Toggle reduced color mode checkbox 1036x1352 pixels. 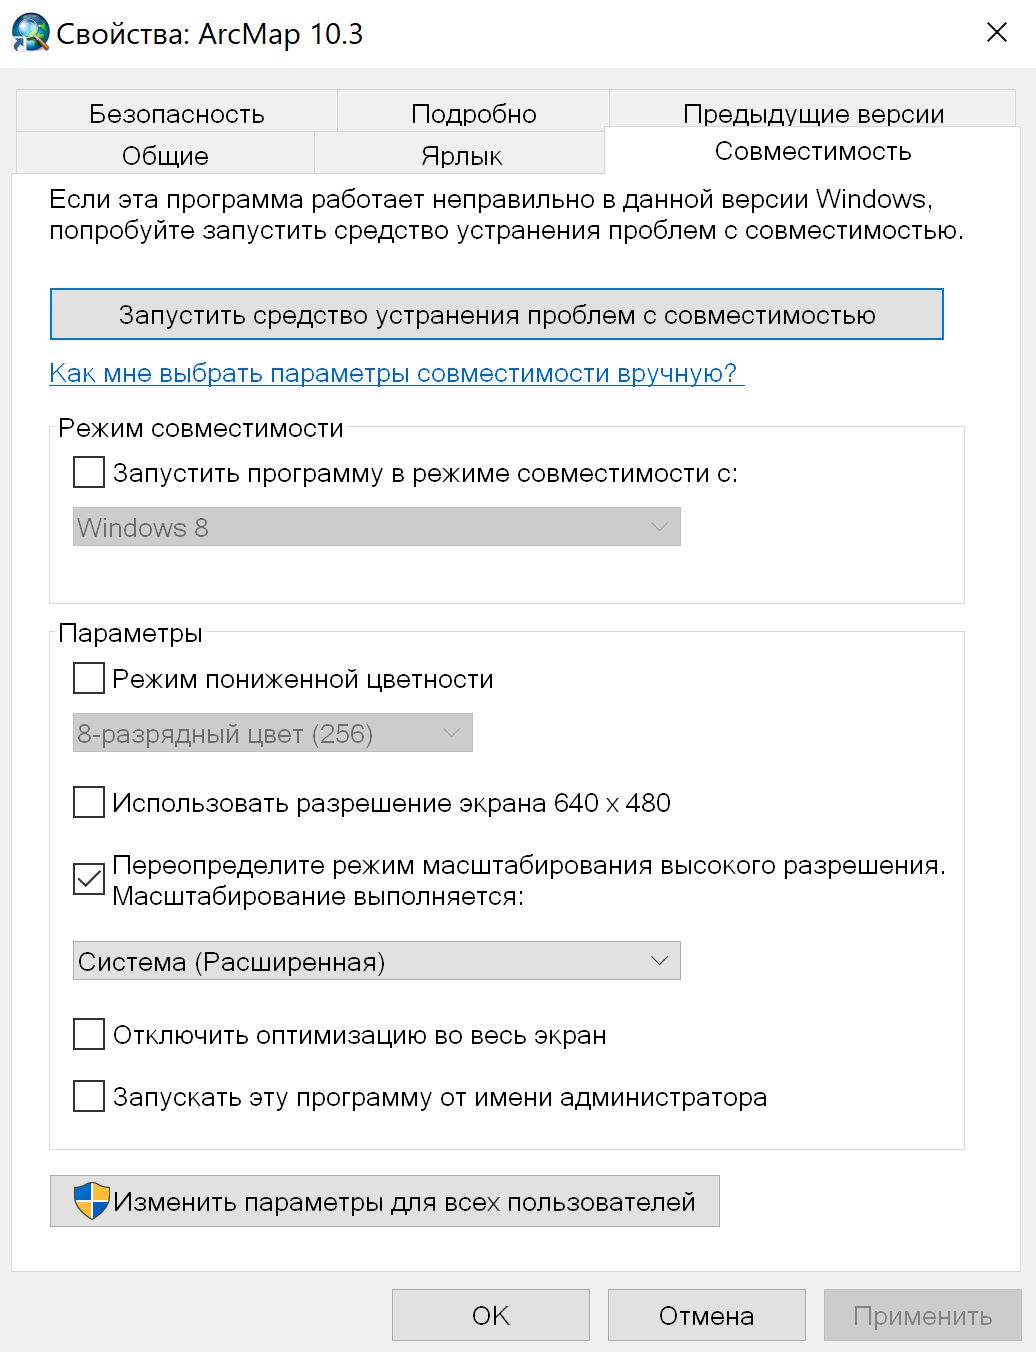point(89,678)
